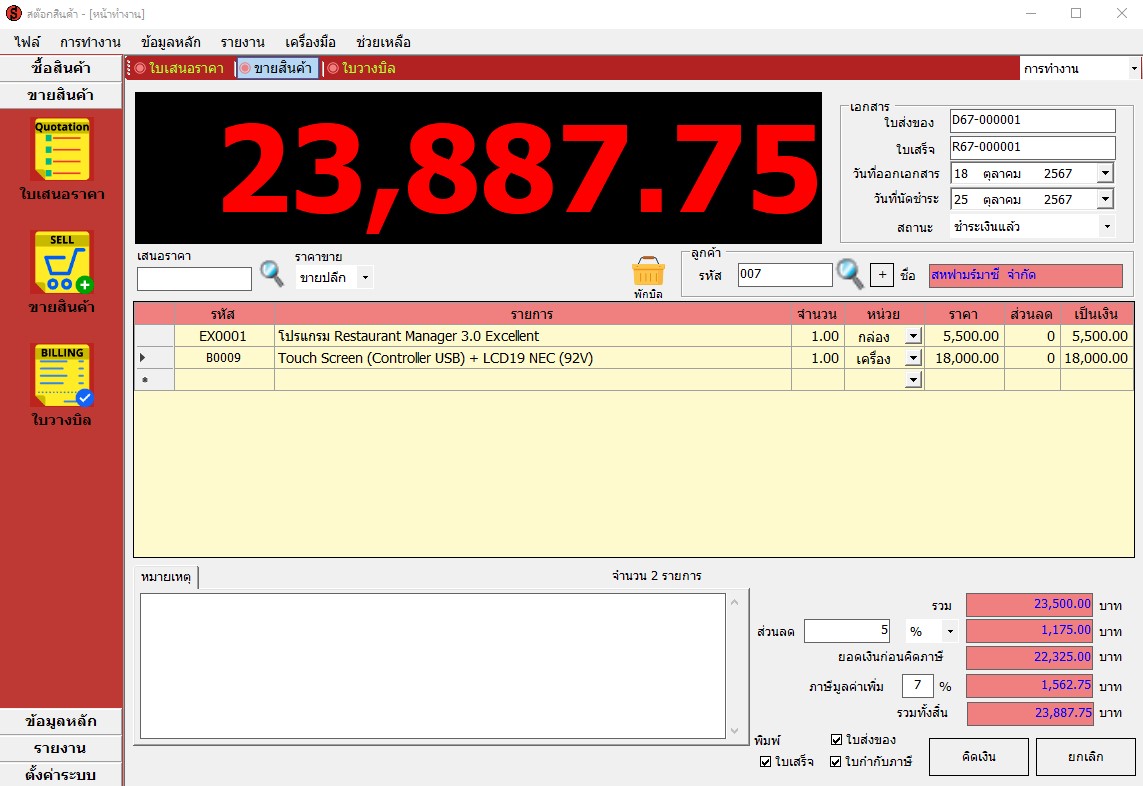Click the quotation search magnifier icon
This screenshot has width=1143, height=786.
[272, 273]
